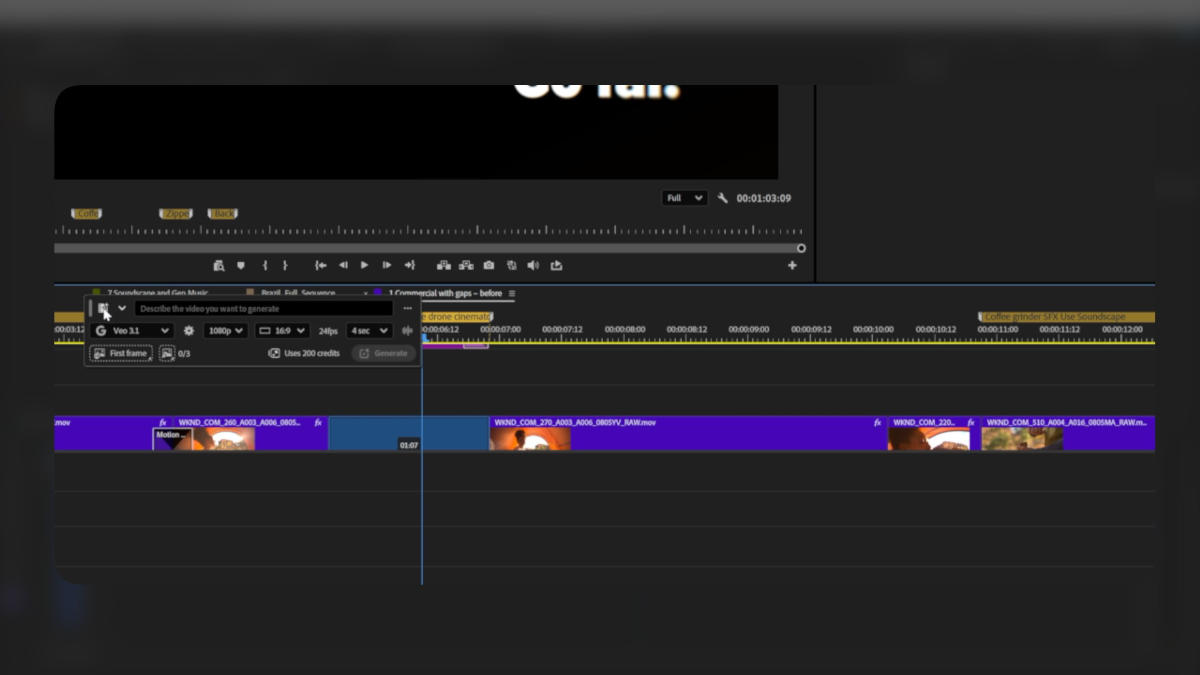Click the generate video mode icon in the prompt bar
Screen dimensions: 1200x675
click(x=103, y=308)
